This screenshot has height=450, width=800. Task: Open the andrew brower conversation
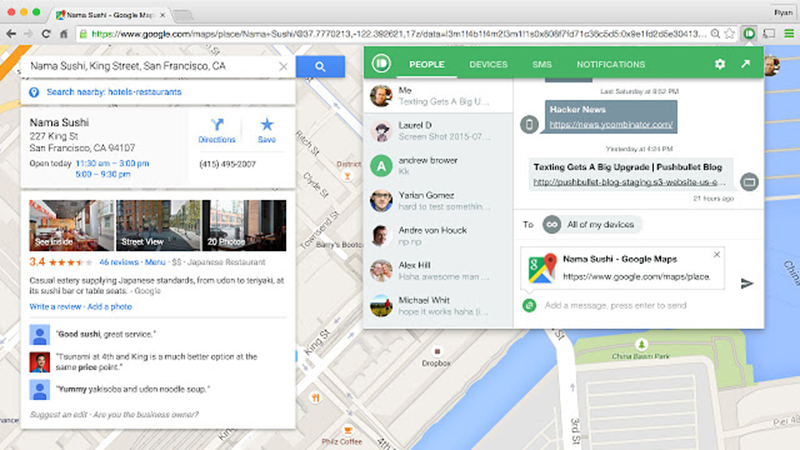click(438, 166)
